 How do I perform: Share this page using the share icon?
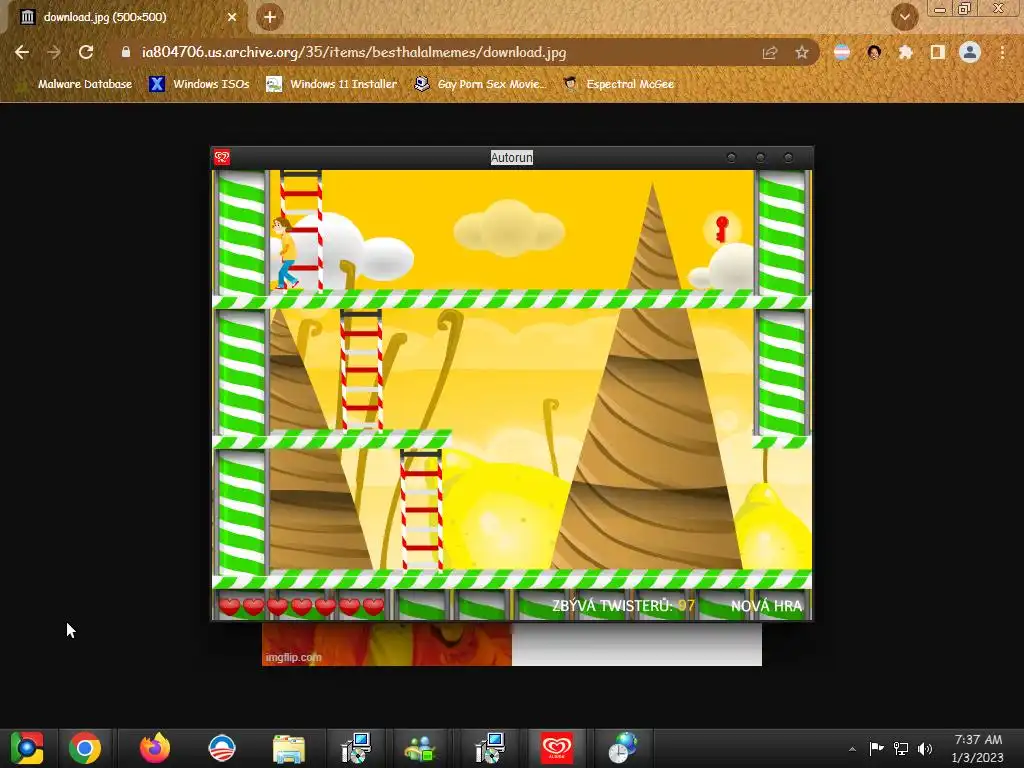coord(770,53)
